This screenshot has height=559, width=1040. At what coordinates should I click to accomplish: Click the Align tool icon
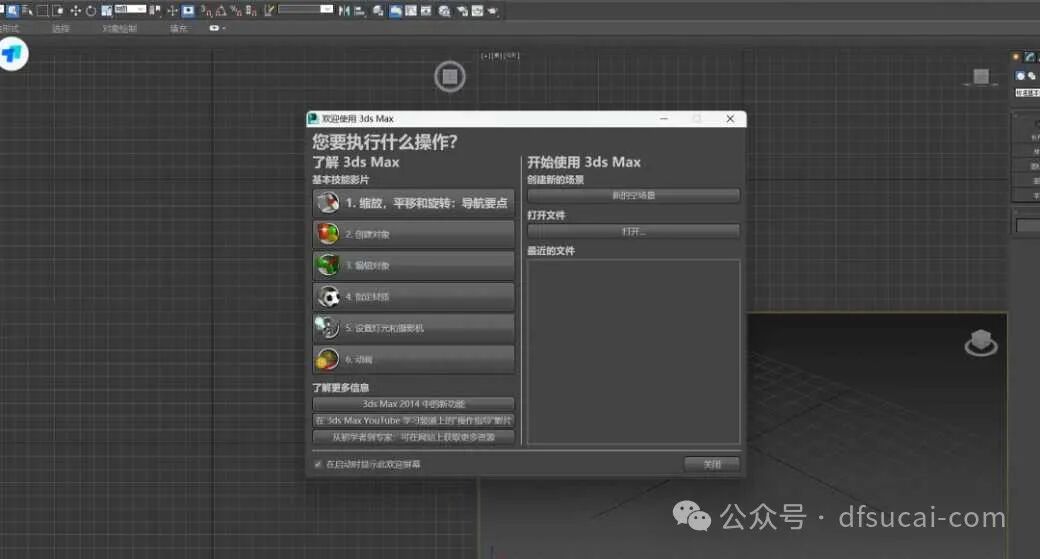point(359,11)
